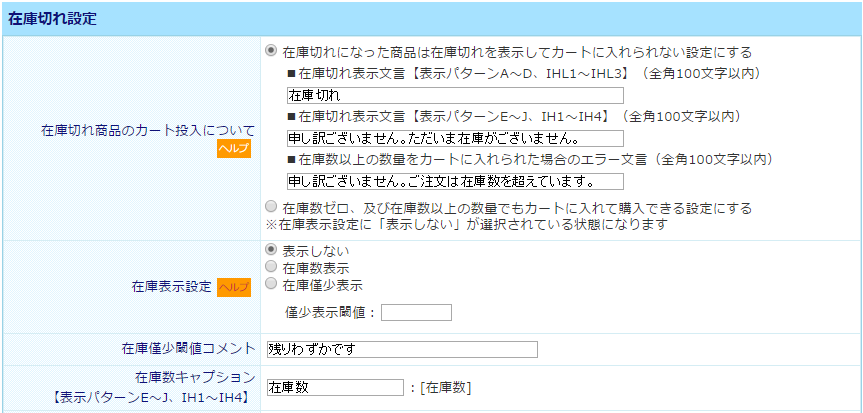Click note ※在庫表示設定に「表示しない」が選択されている状態
The width and height of the screenshot is (863, 413).
click(467, 224)
